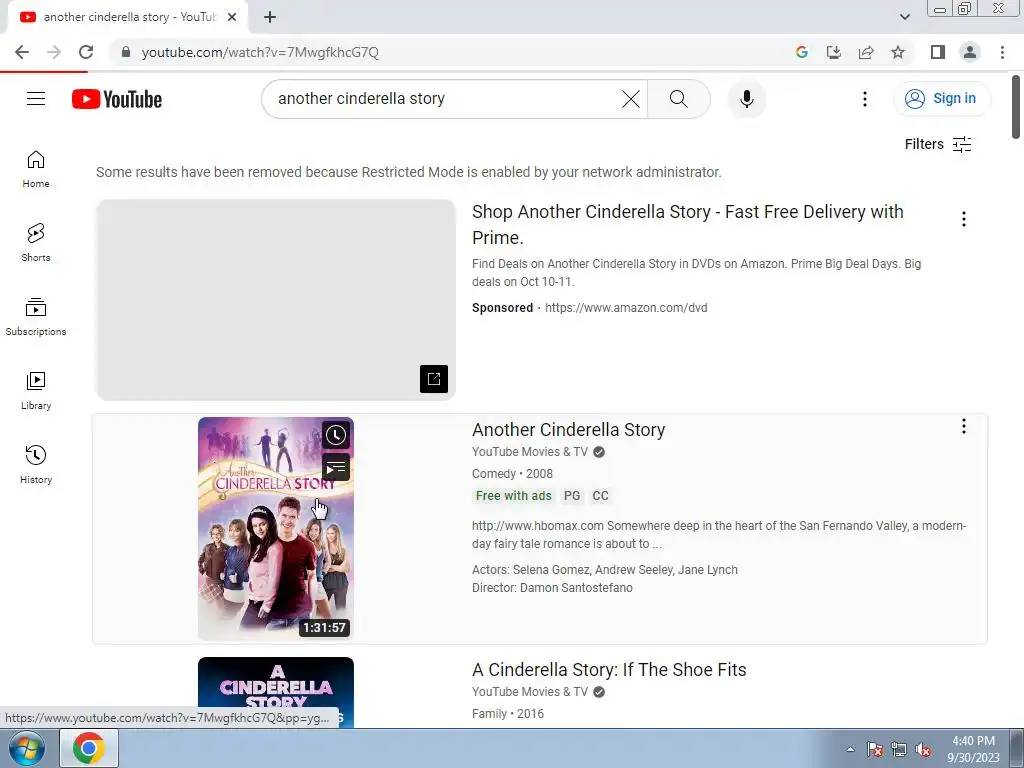This screenshot has width=1024, height=768.
Task: Click the 1:31:57 duration badge
Action: 325,628
